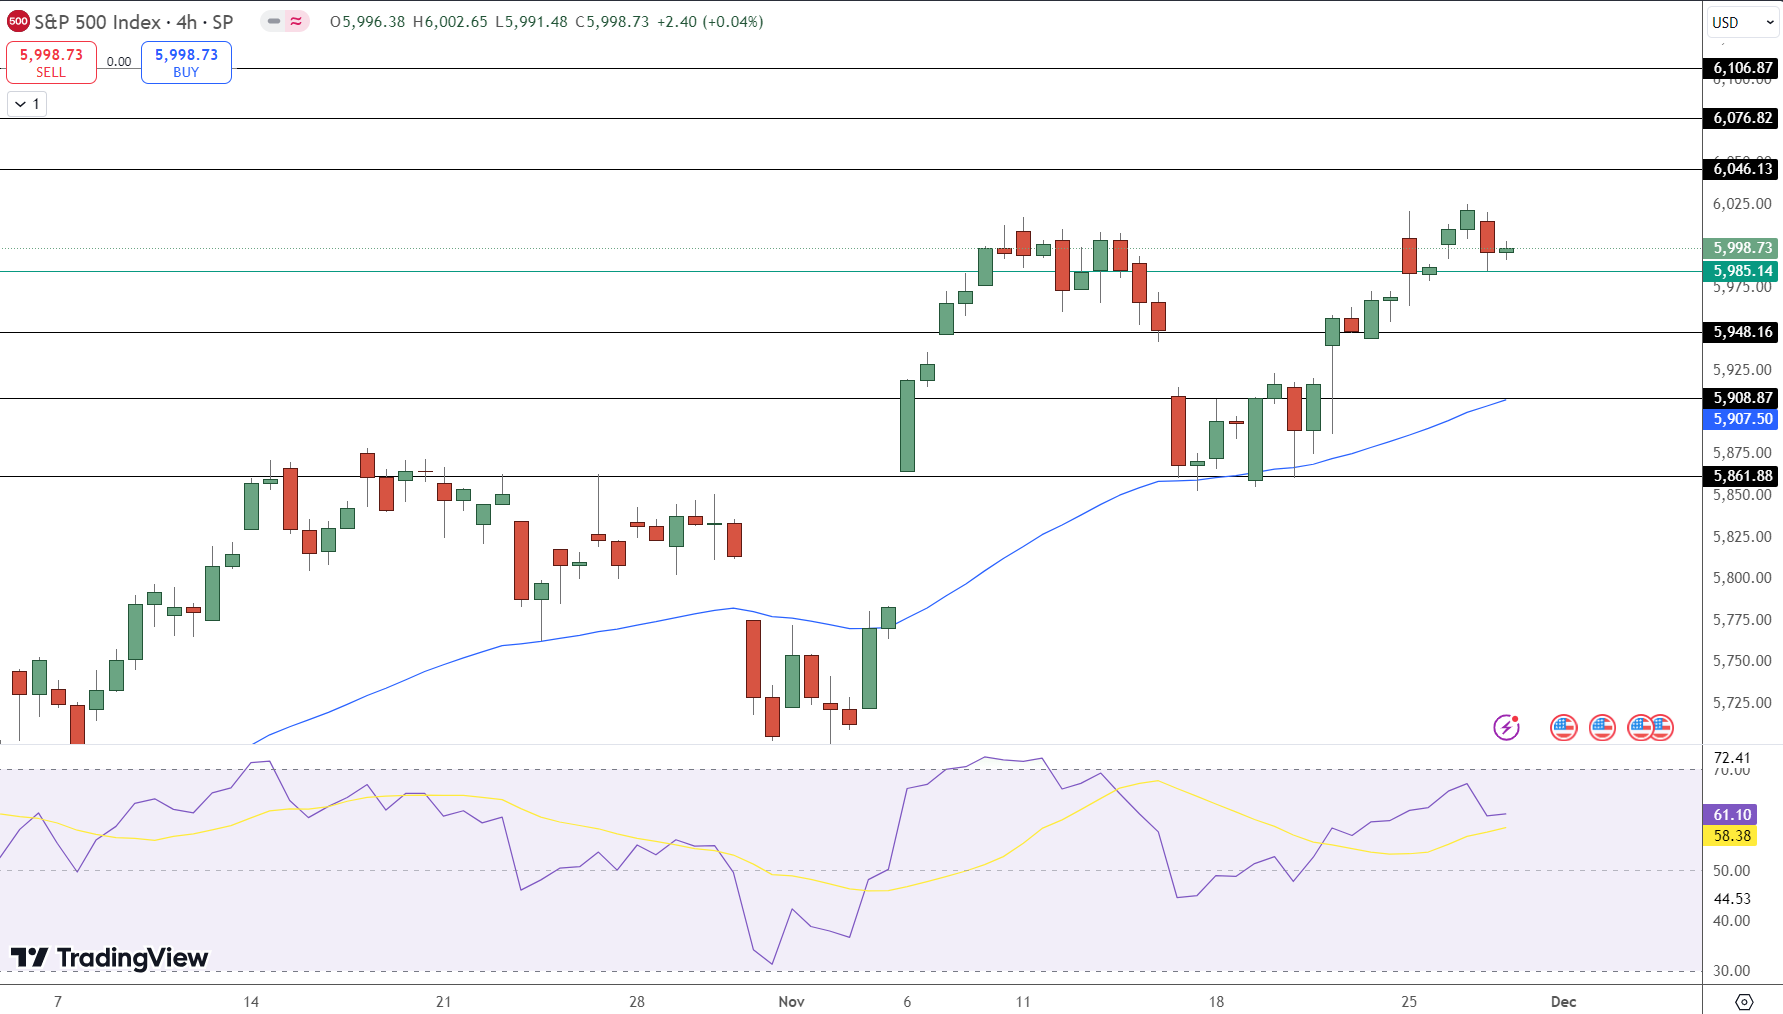
Task: Click the grey dash status pill icon
Action: 273,21
